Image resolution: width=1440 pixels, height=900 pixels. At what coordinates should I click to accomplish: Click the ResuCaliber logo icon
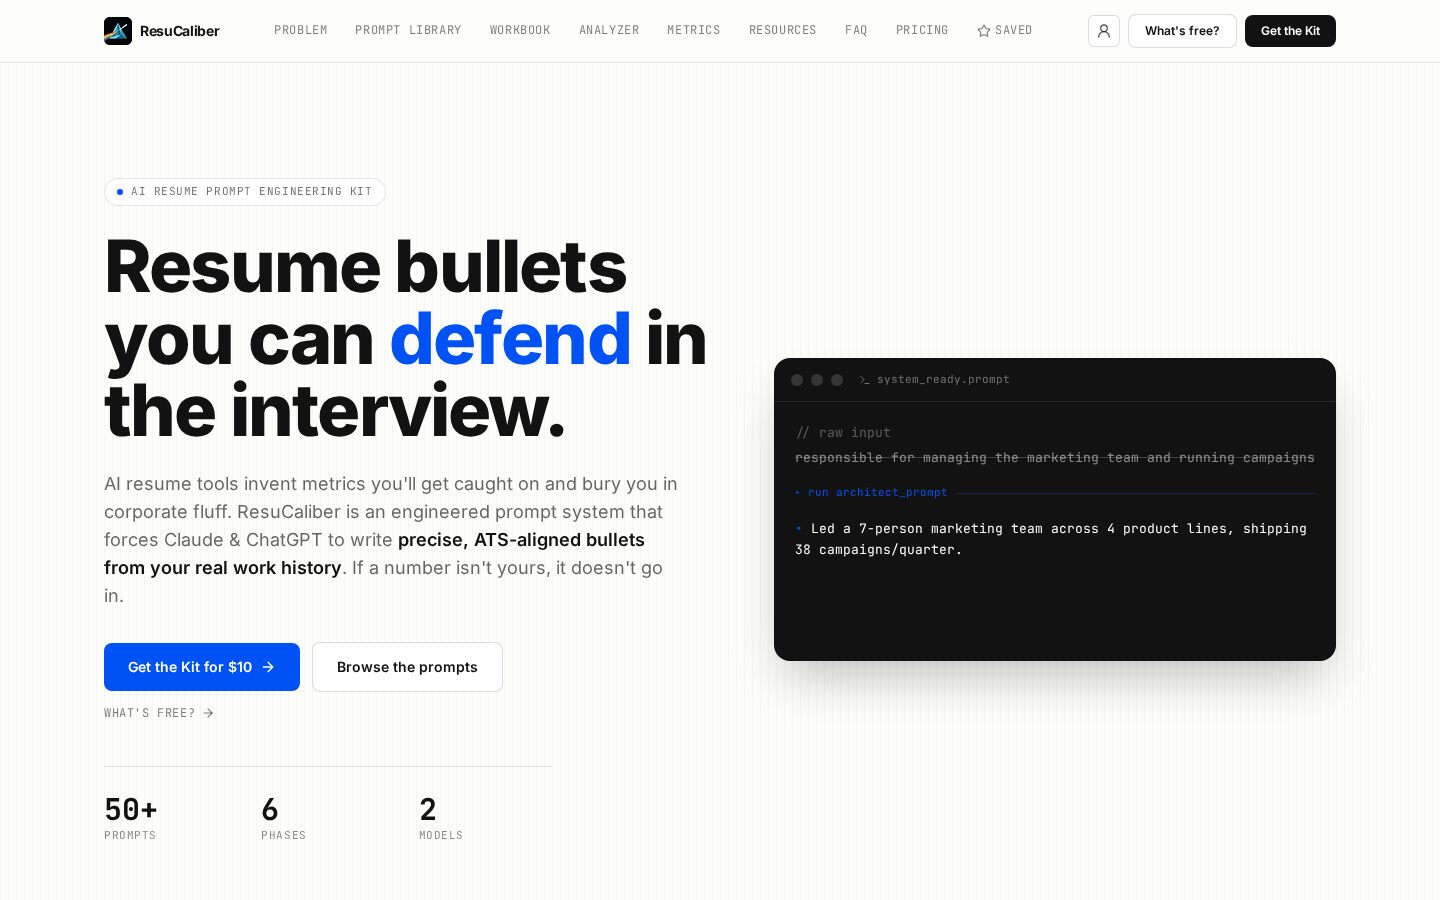[x=118, y=31]
